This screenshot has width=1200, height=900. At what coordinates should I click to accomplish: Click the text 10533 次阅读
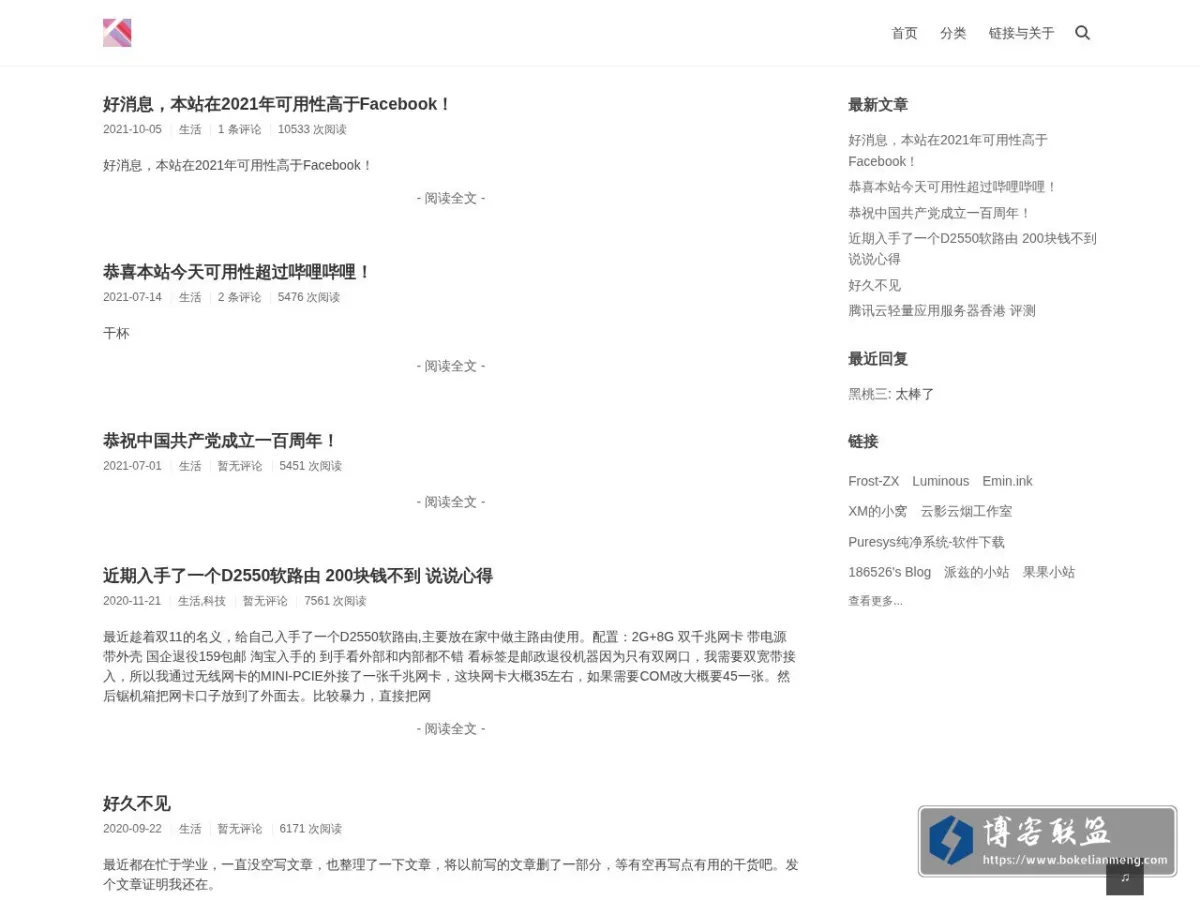coord(312,130)
